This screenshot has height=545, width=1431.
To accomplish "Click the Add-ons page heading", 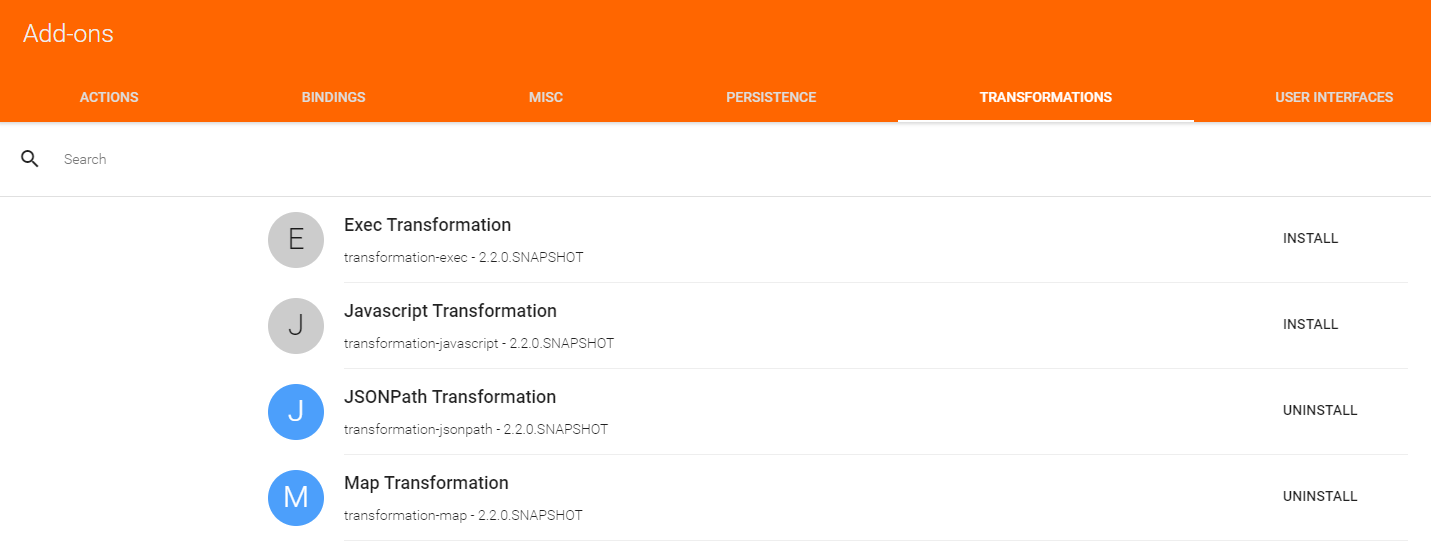I will 68,33.
